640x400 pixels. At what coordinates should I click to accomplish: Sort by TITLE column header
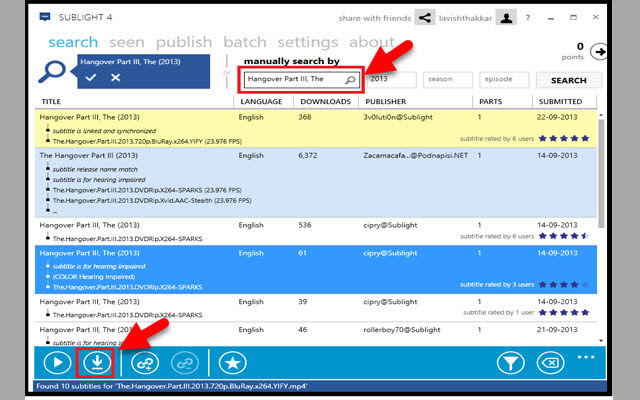click(x=51, y=102)
